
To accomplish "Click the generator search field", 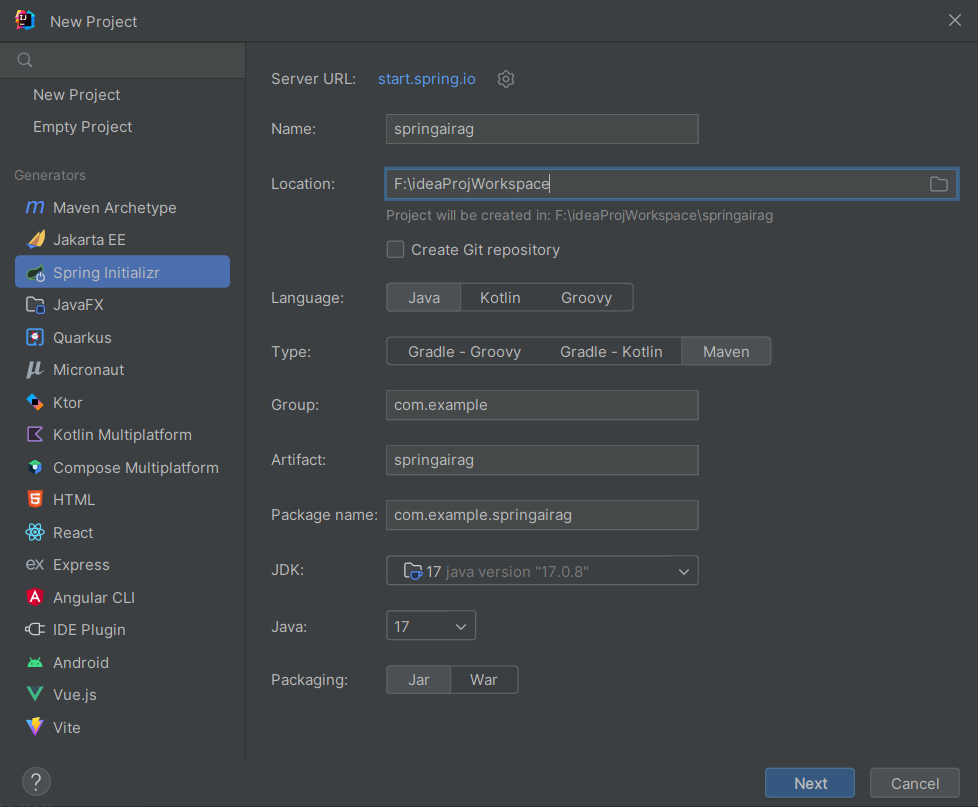I will tap(123, 60).
